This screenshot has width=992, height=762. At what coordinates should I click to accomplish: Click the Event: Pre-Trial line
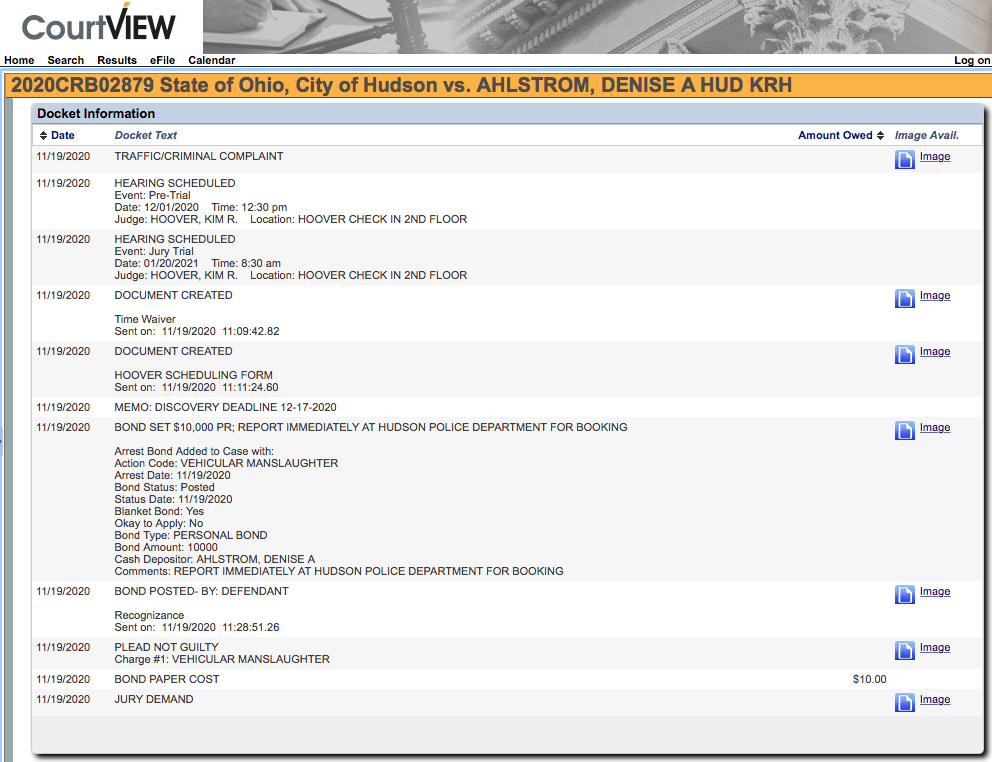(x=152, y=196)
